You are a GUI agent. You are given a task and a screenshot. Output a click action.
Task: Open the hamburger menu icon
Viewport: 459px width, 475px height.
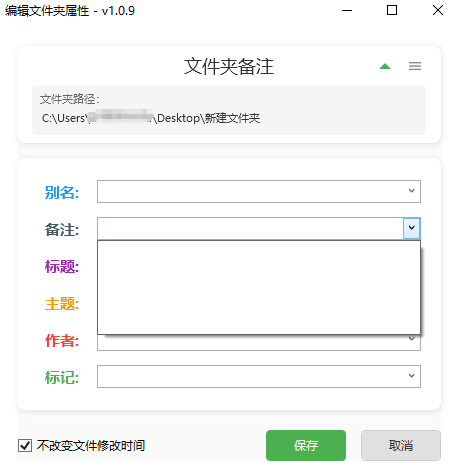(415, 66)
